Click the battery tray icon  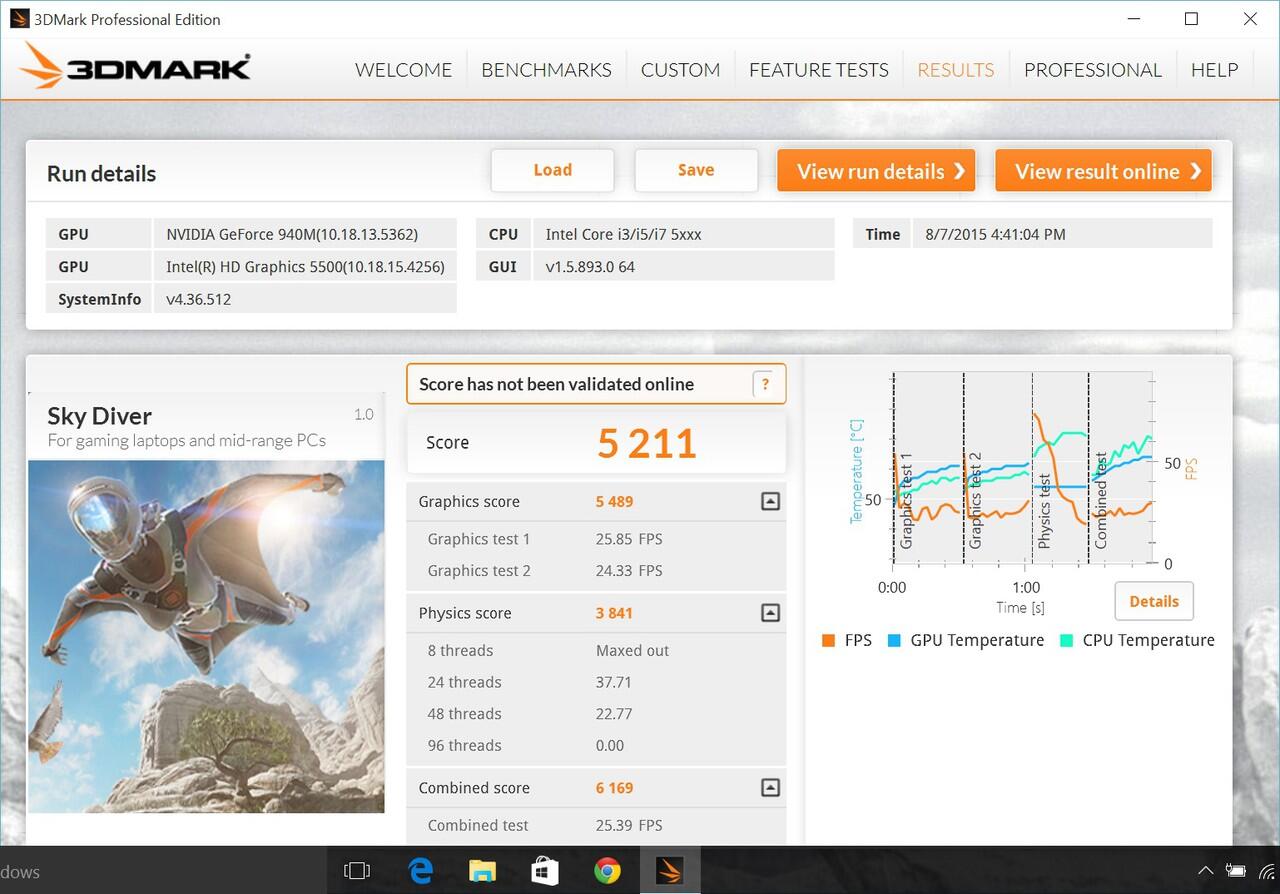point(1237,871)
